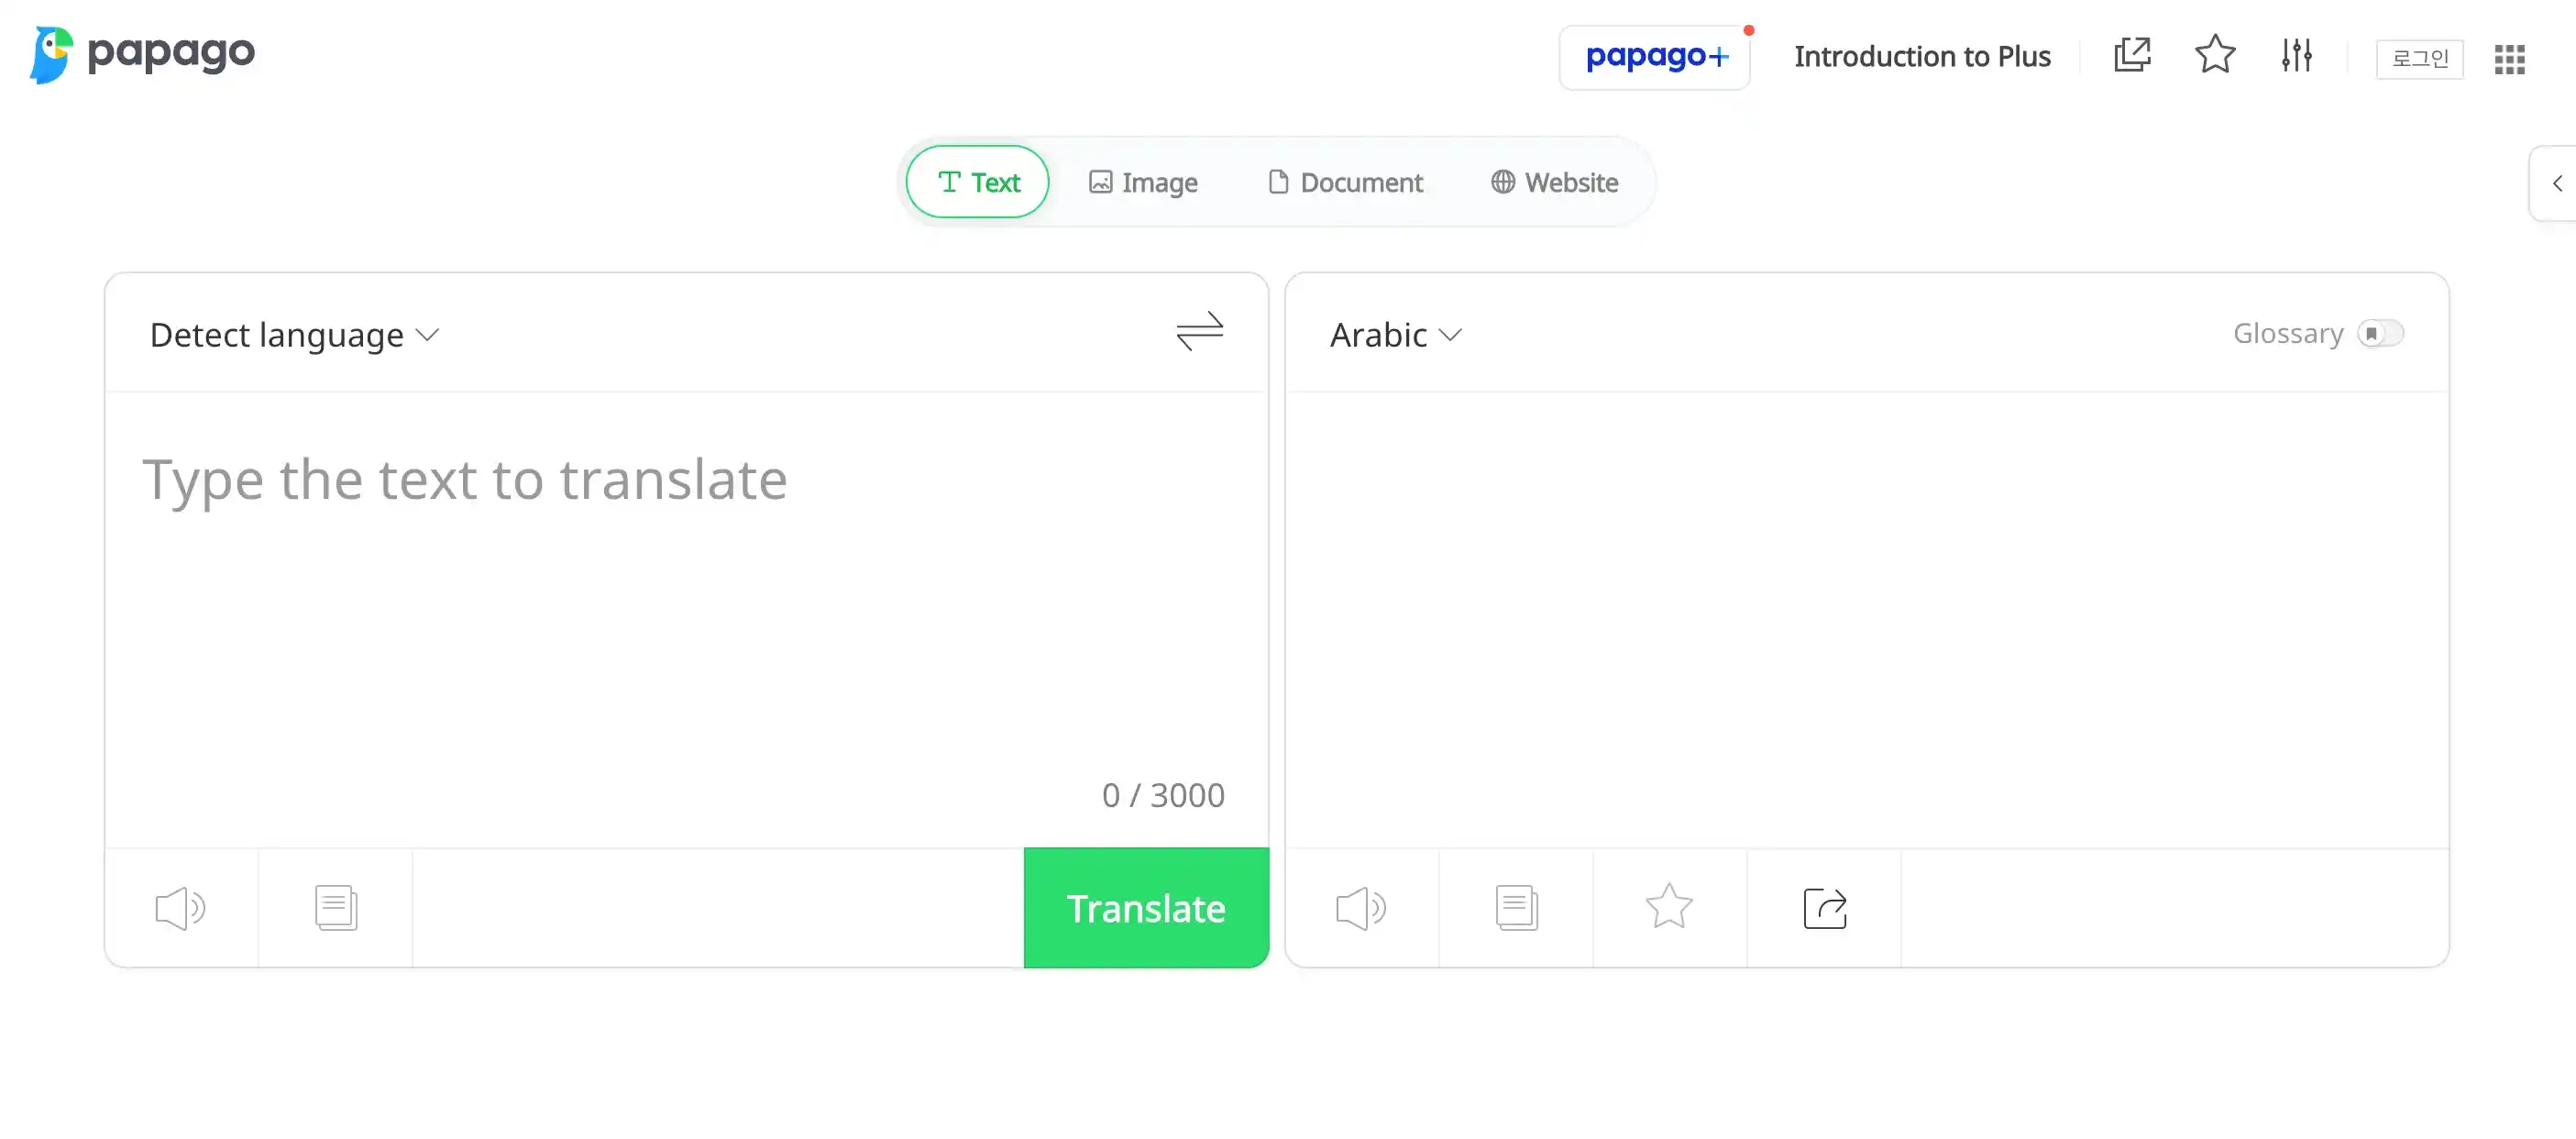This screenshot has height=1139, width=2576.
Task: Star the translation as favorite
Action: click(x=1668, y=908)
